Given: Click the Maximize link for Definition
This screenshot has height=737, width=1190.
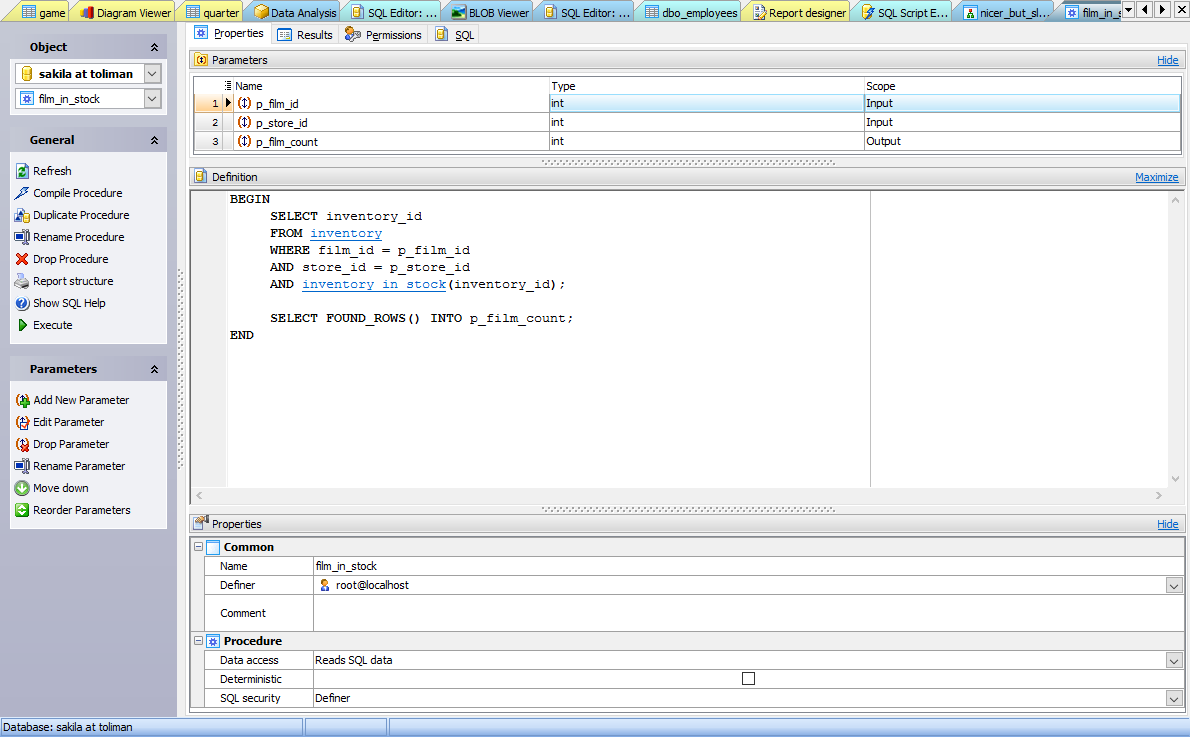Looking at the screenshot, I should tap(1156, 177).
